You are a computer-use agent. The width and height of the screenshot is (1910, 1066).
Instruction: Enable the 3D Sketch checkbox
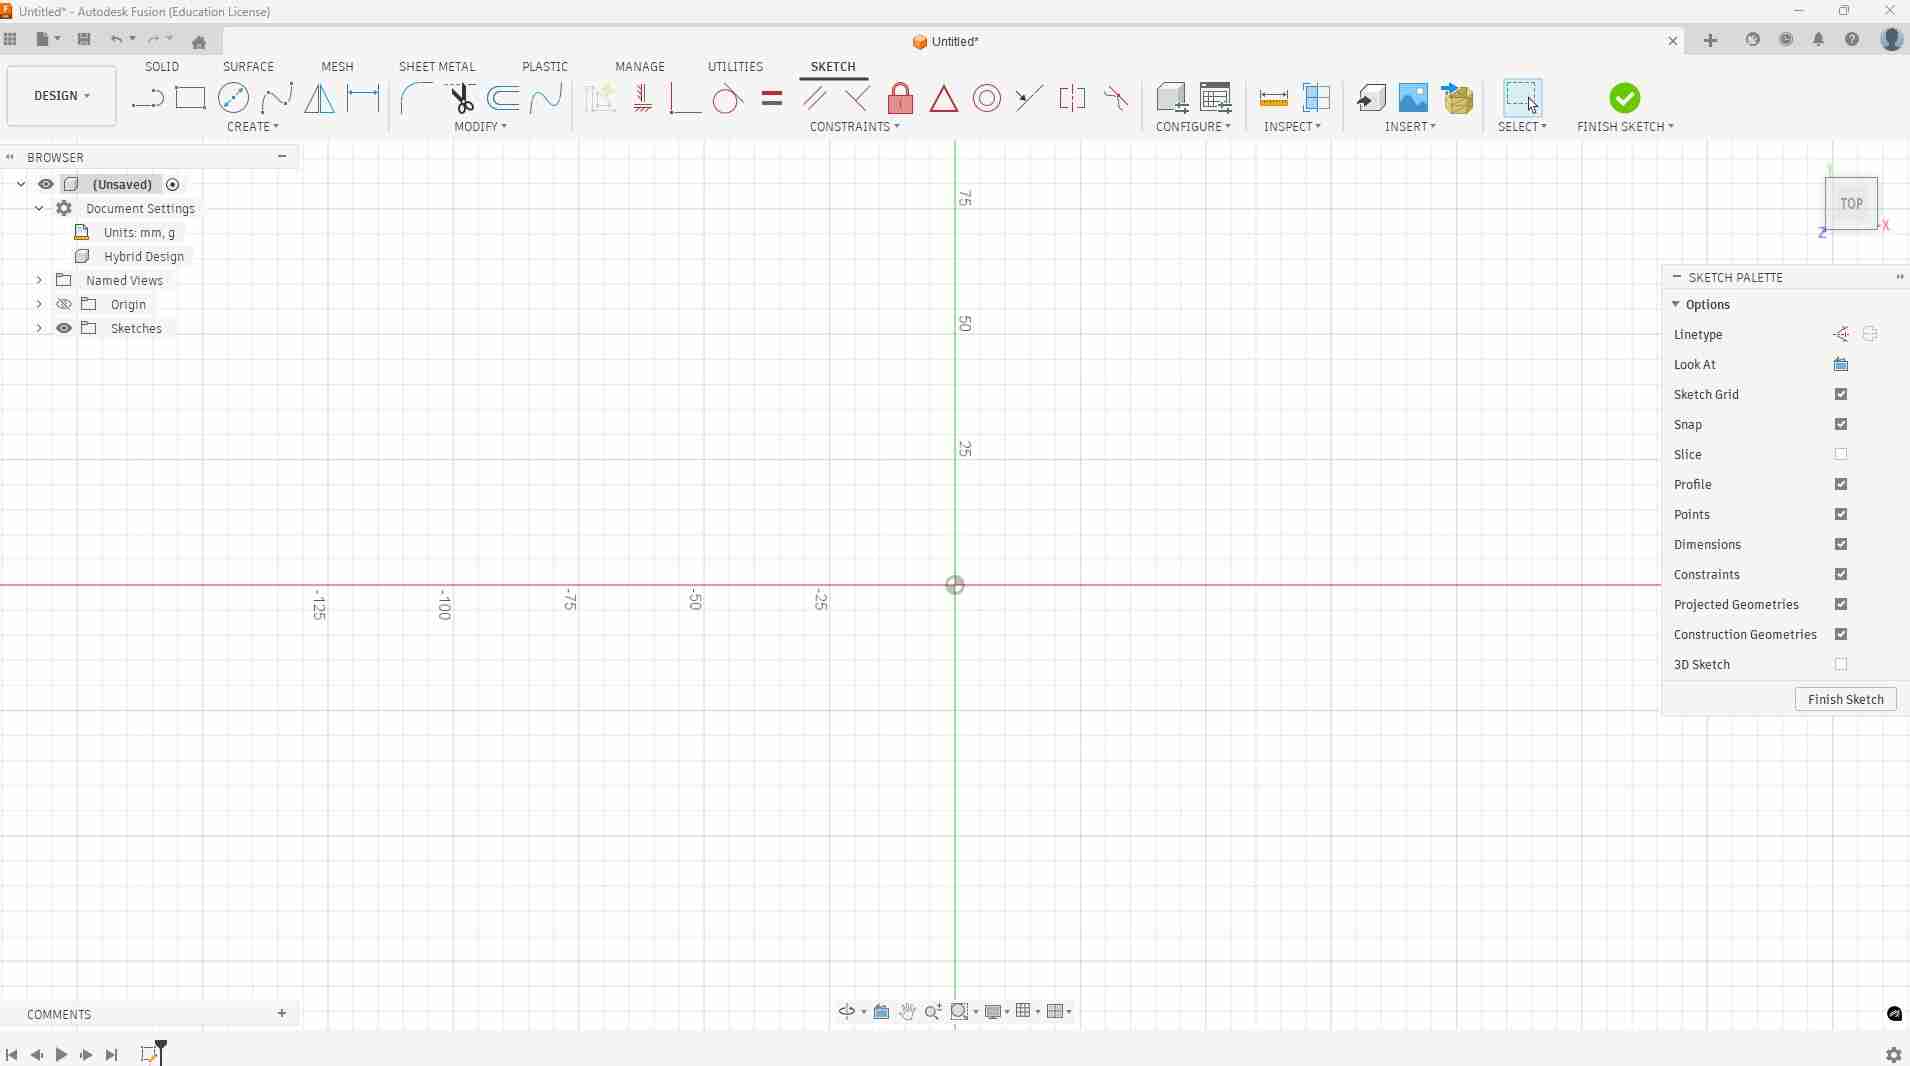(x=1841, y=665)
